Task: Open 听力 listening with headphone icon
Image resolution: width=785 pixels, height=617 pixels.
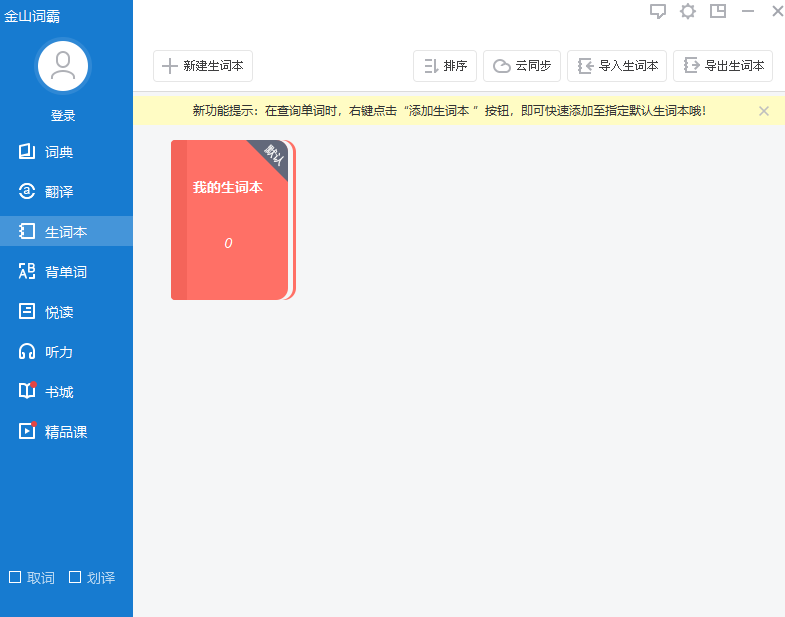Action: pos(58,352)
